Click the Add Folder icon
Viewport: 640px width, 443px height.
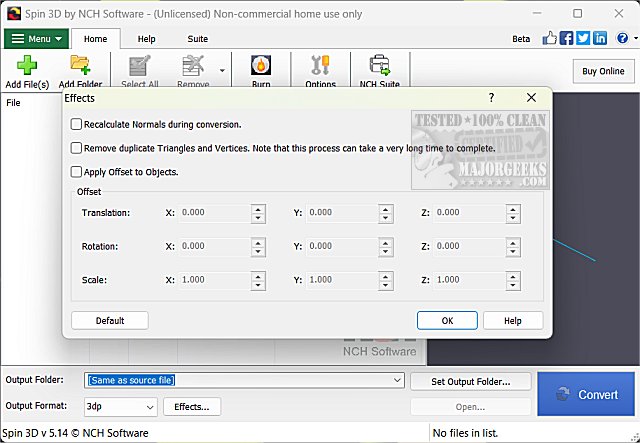[x=80, y=65]
